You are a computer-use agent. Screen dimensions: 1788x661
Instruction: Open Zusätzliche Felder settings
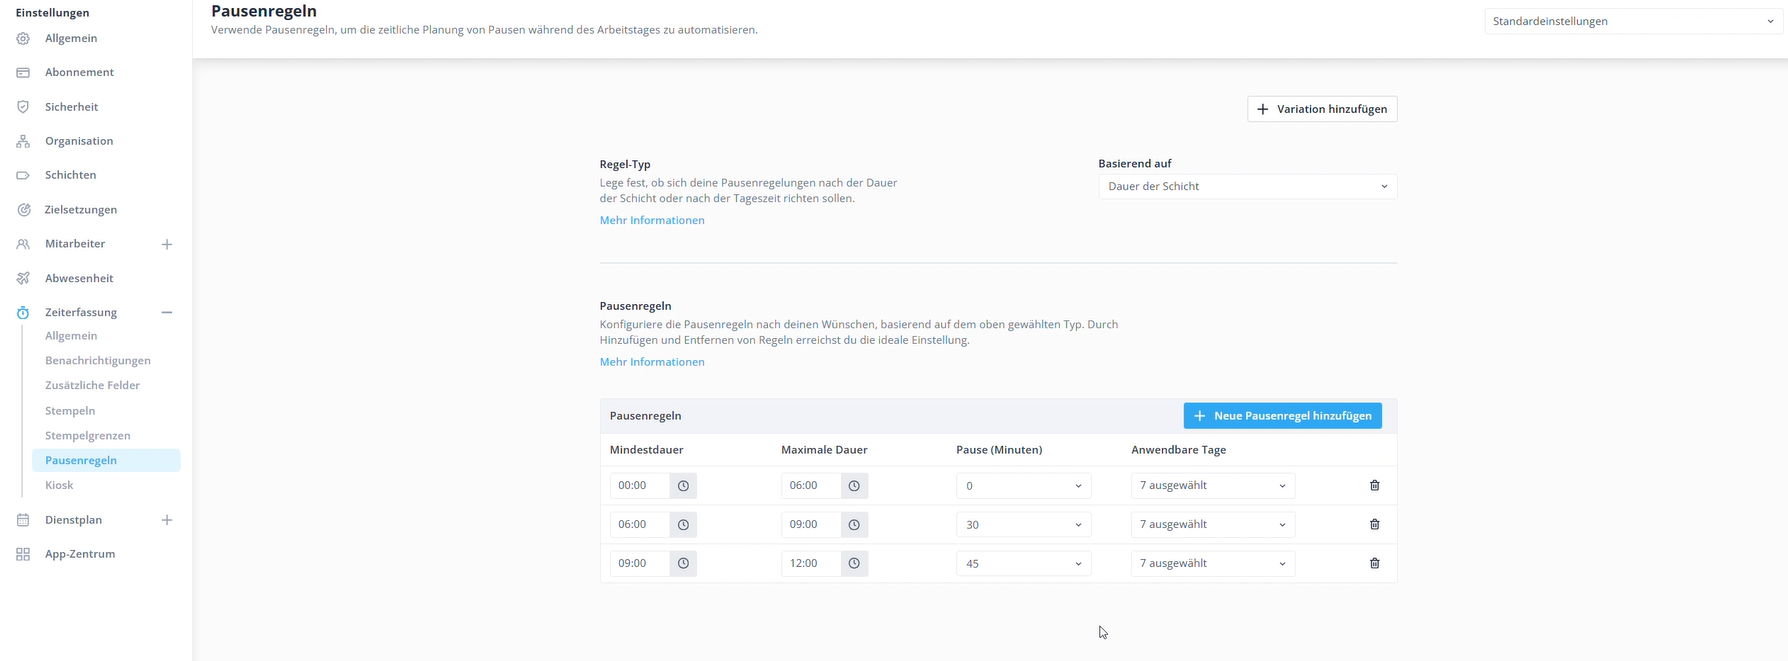click(x=92, y=386)
